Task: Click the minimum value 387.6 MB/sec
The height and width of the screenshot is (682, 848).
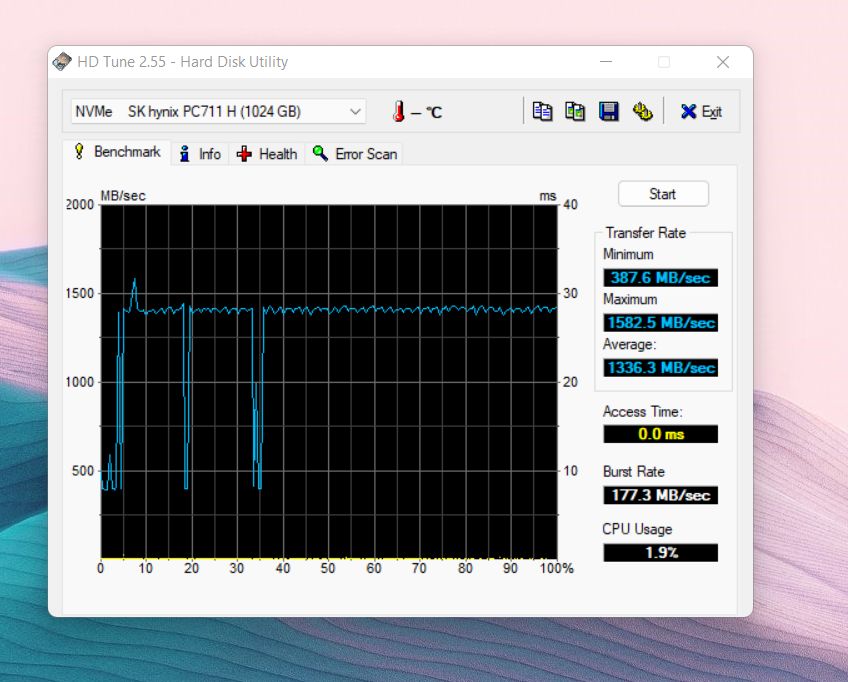Action: pos(660,277)
